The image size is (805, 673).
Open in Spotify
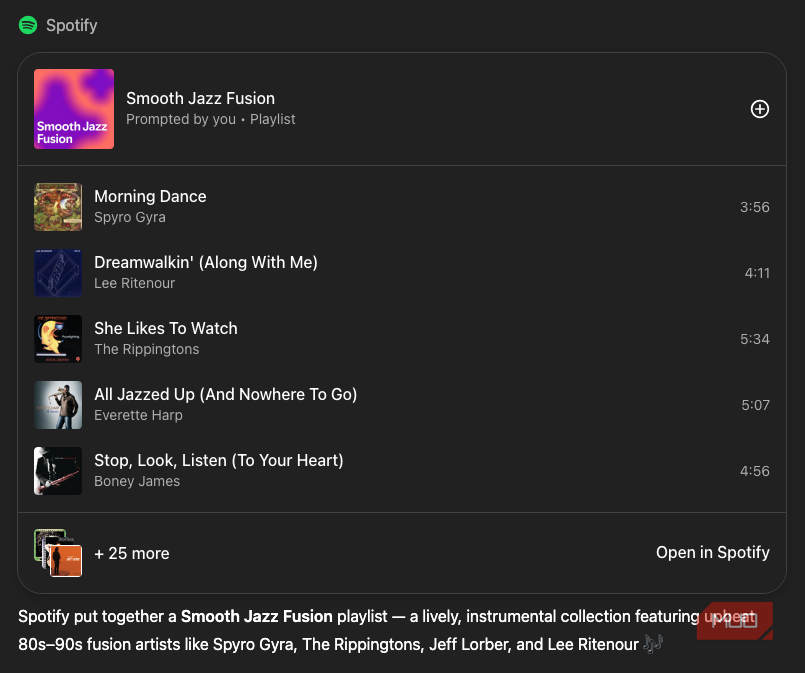tap(712, 552)
